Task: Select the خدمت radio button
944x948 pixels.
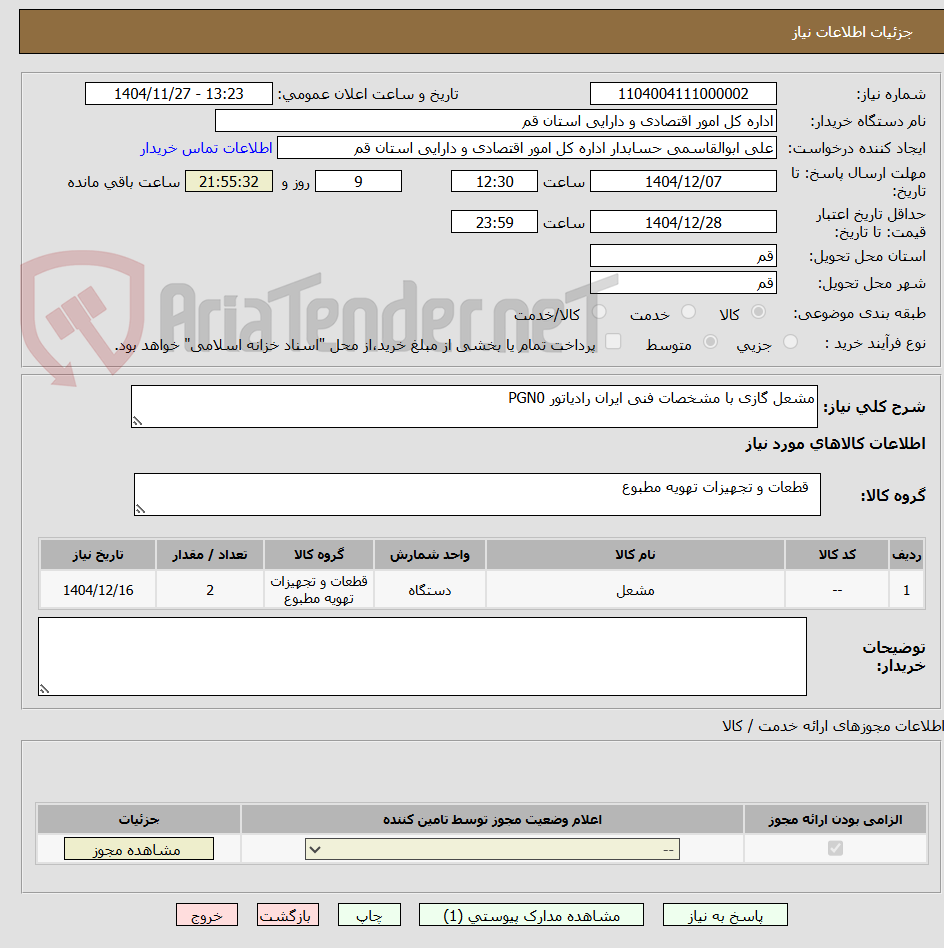Action: [x=688, y=312]
